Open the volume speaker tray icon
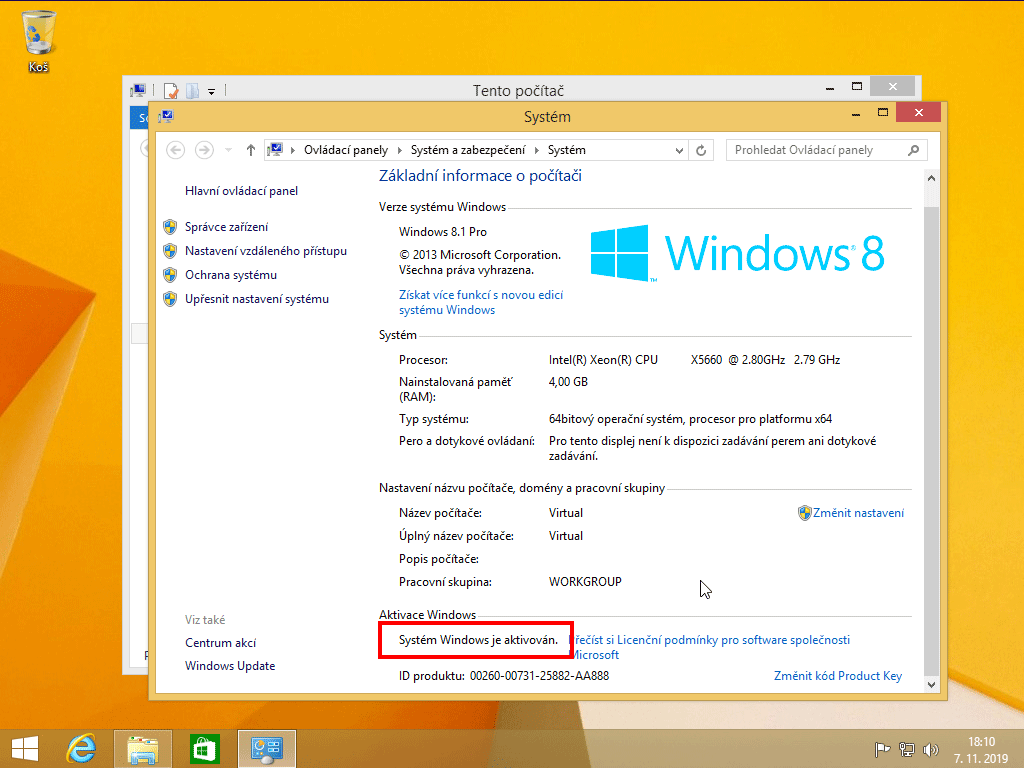The image size is (1024, 768). point(931,750)
